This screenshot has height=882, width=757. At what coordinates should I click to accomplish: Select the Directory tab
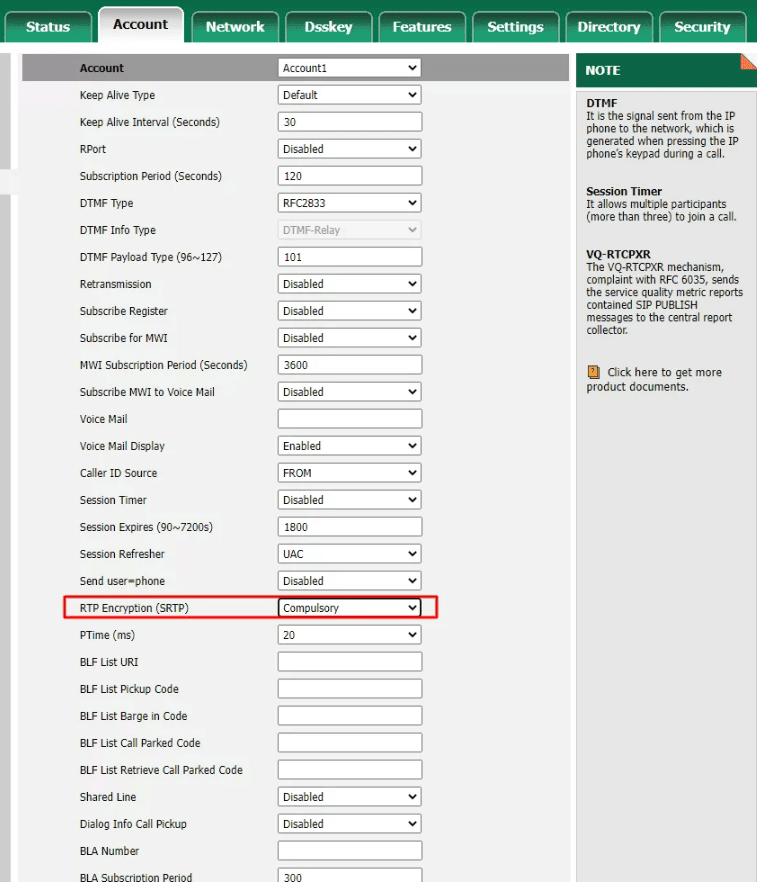pos(608,27)
